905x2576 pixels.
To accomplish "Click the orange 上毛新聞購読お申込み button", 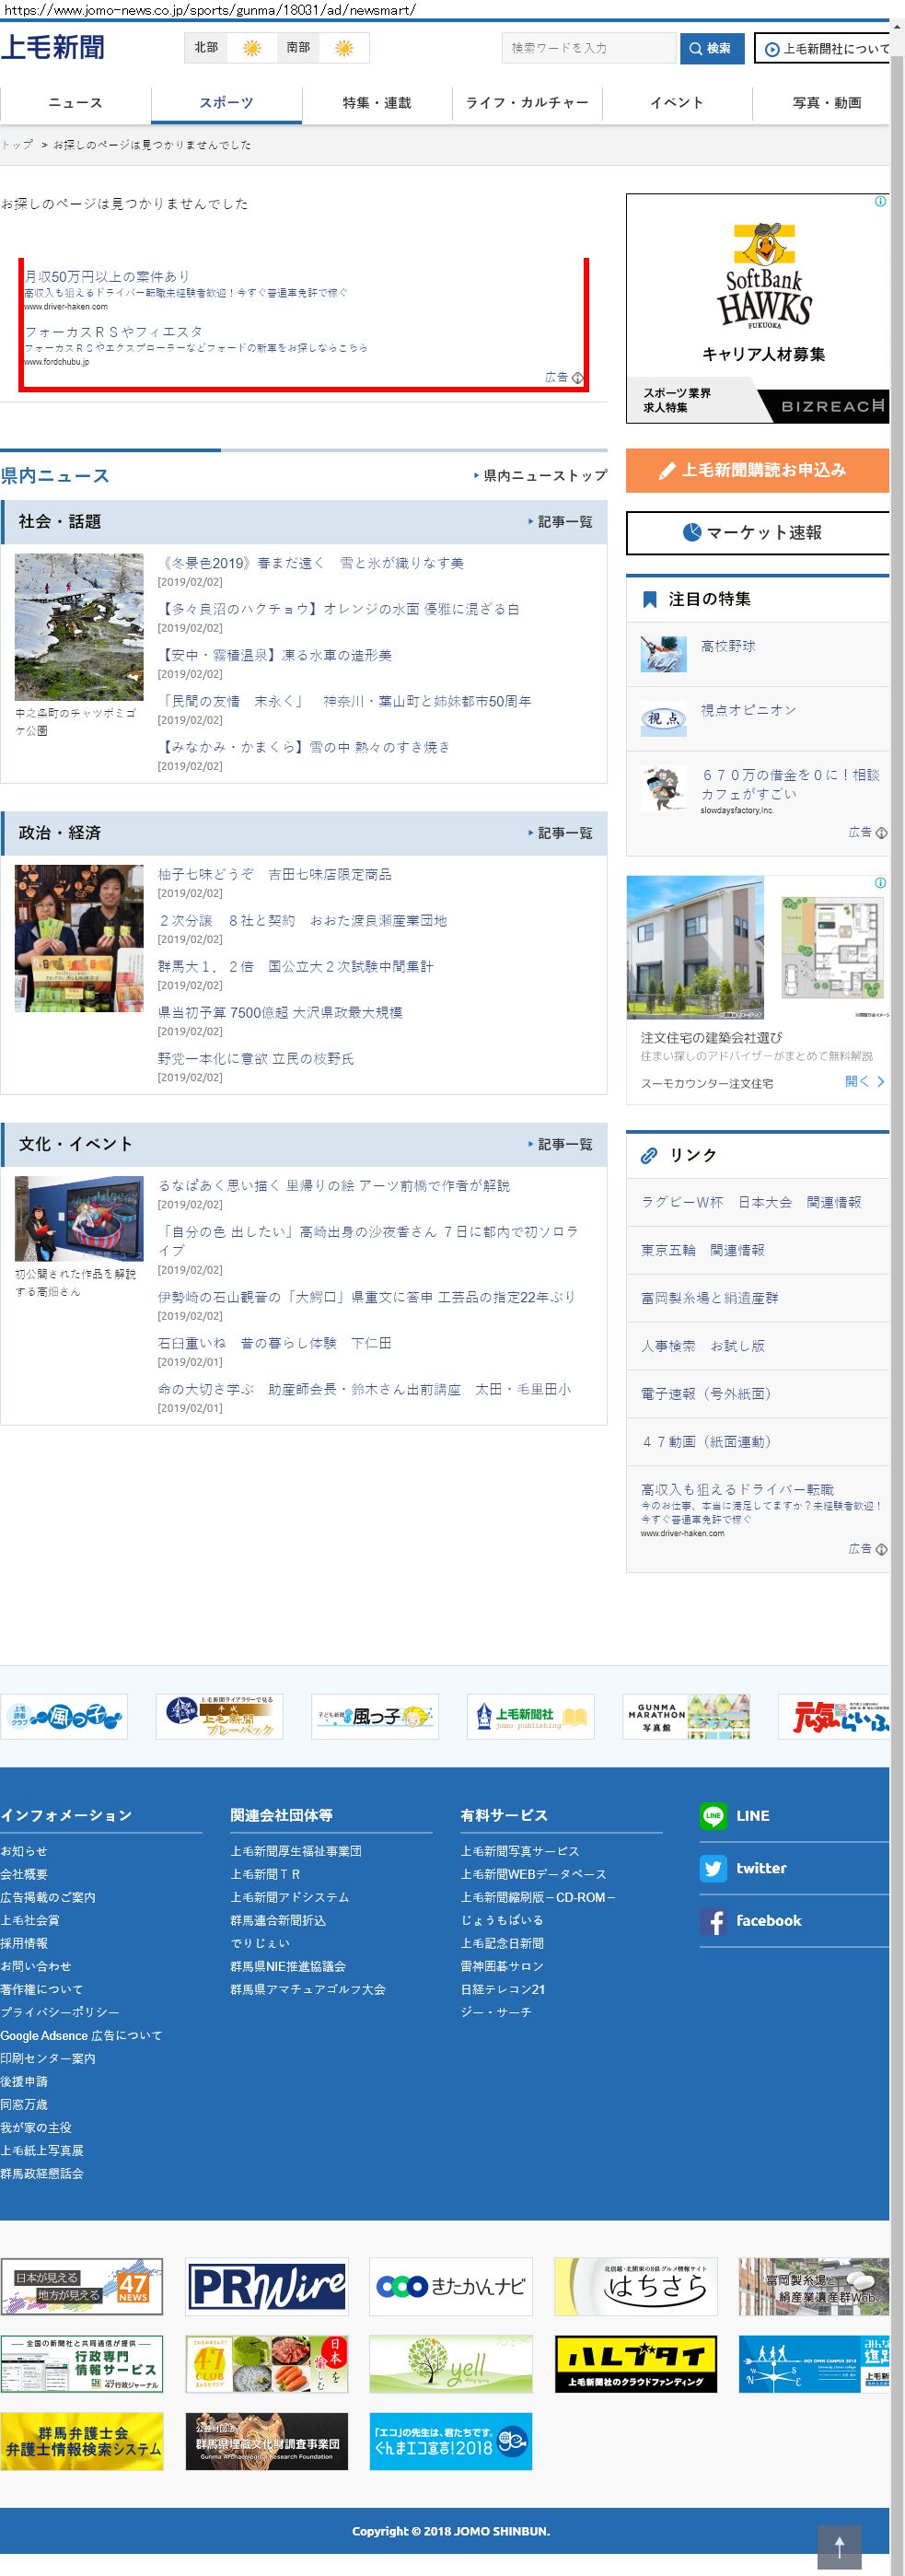I will pyautogui.click(x=757, y=470).
